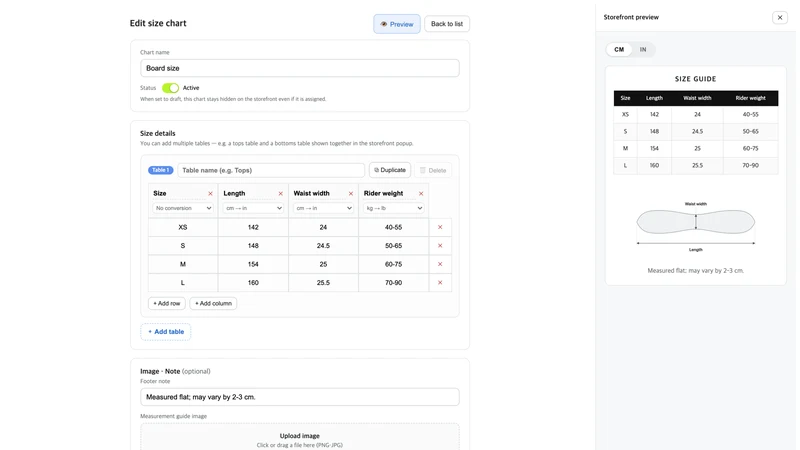
Task: Focus the Table name input
Action: point(271,170)
